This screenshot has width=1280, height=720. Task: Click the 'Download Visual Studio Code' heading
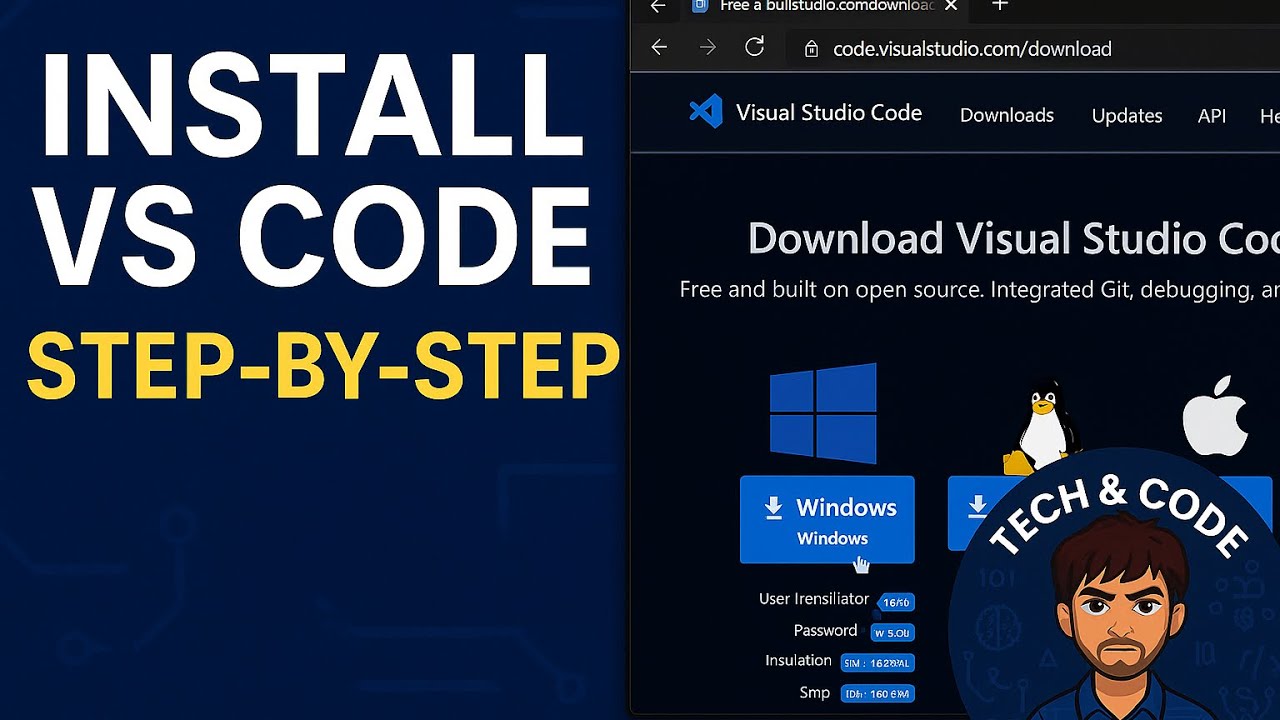coord(1013,239)
